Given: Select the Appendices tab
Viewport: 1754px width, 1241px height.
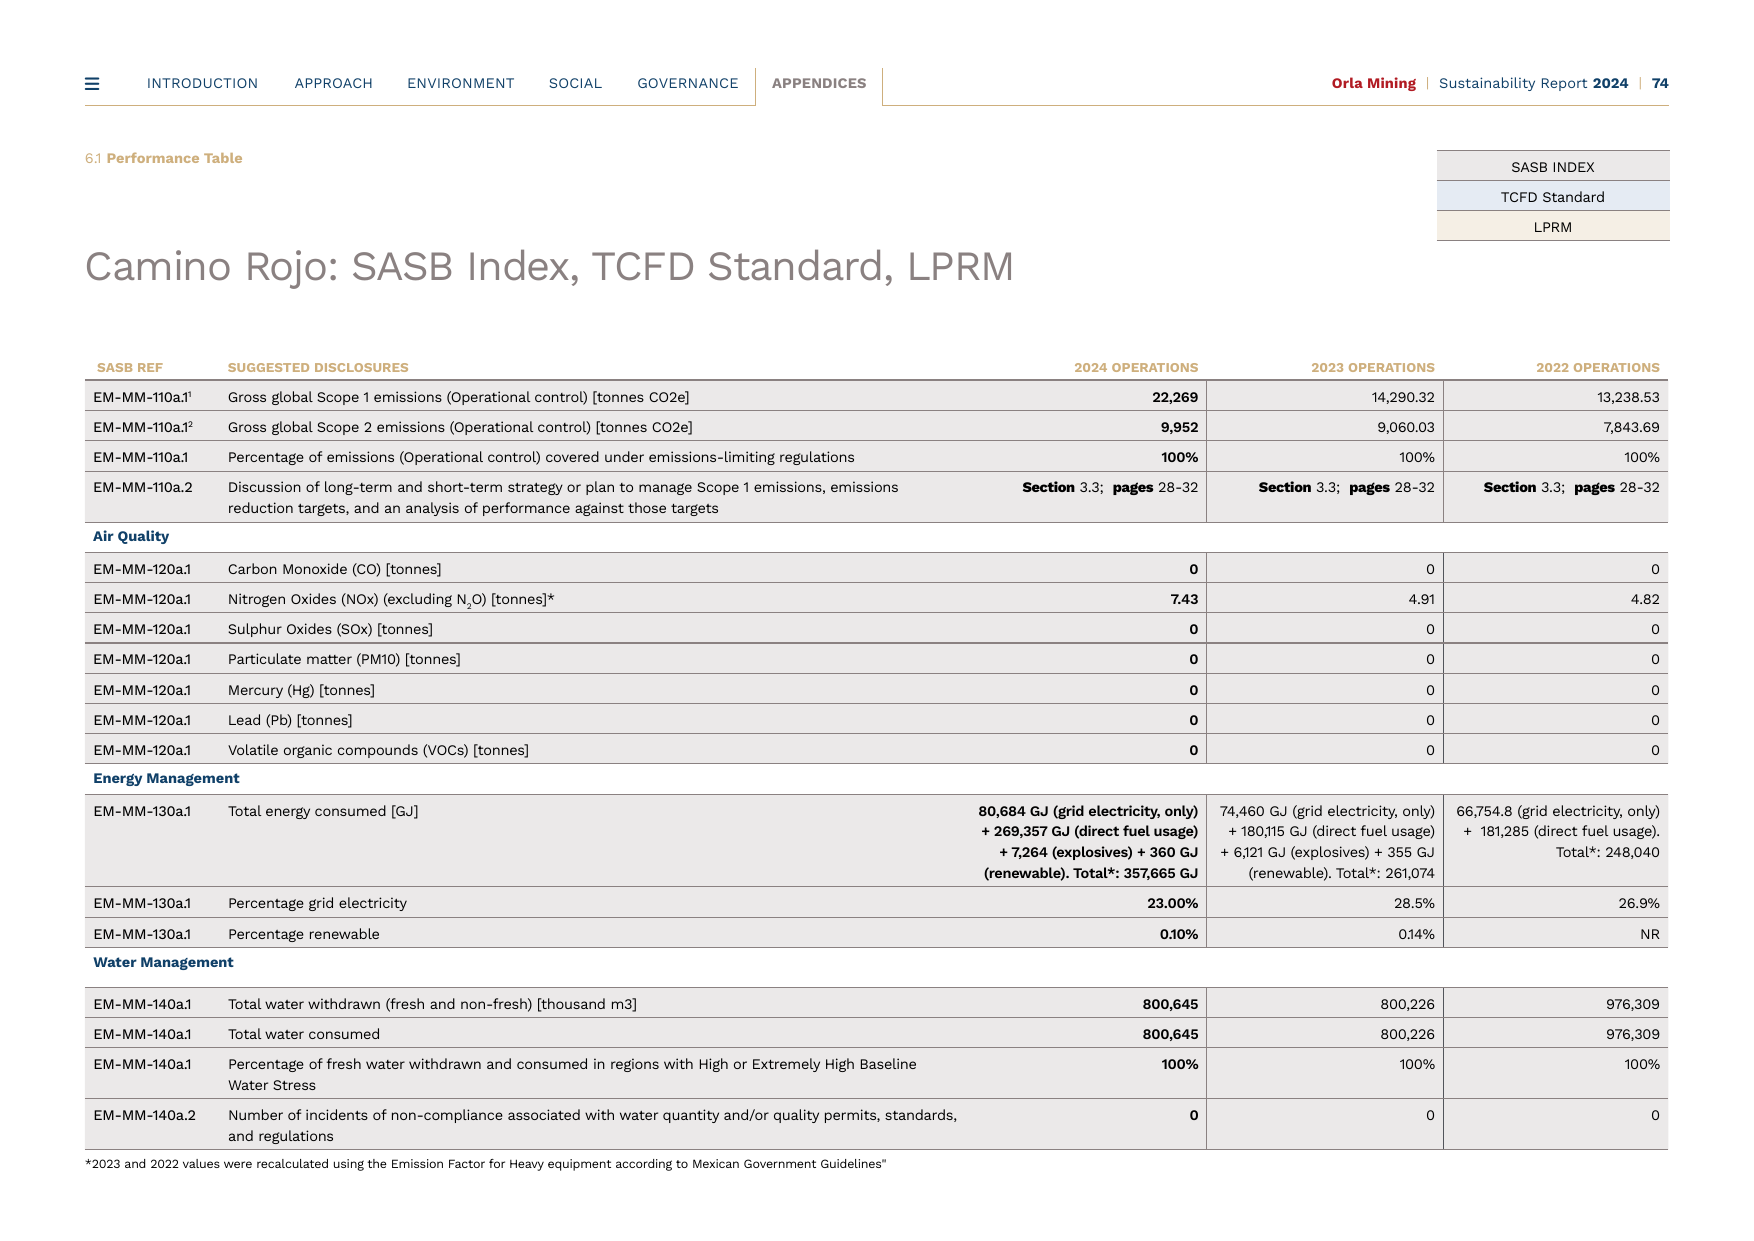Looking at the screenshot, I should tap(819, 84).
